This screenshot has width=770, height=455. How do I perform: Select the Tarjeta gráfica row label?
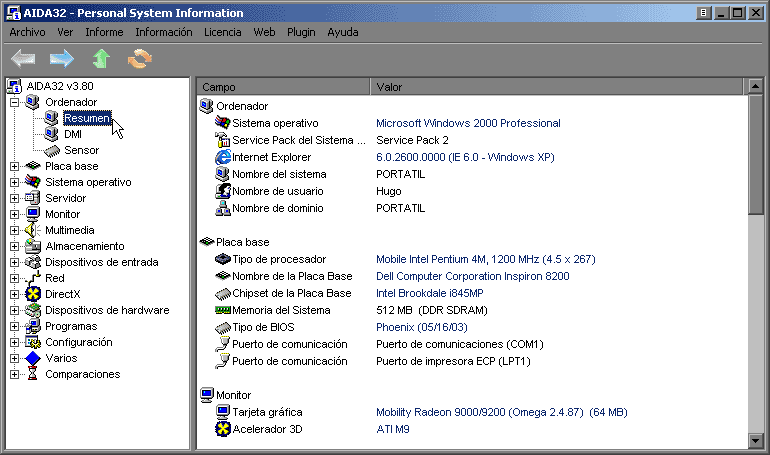pos(267,412)
